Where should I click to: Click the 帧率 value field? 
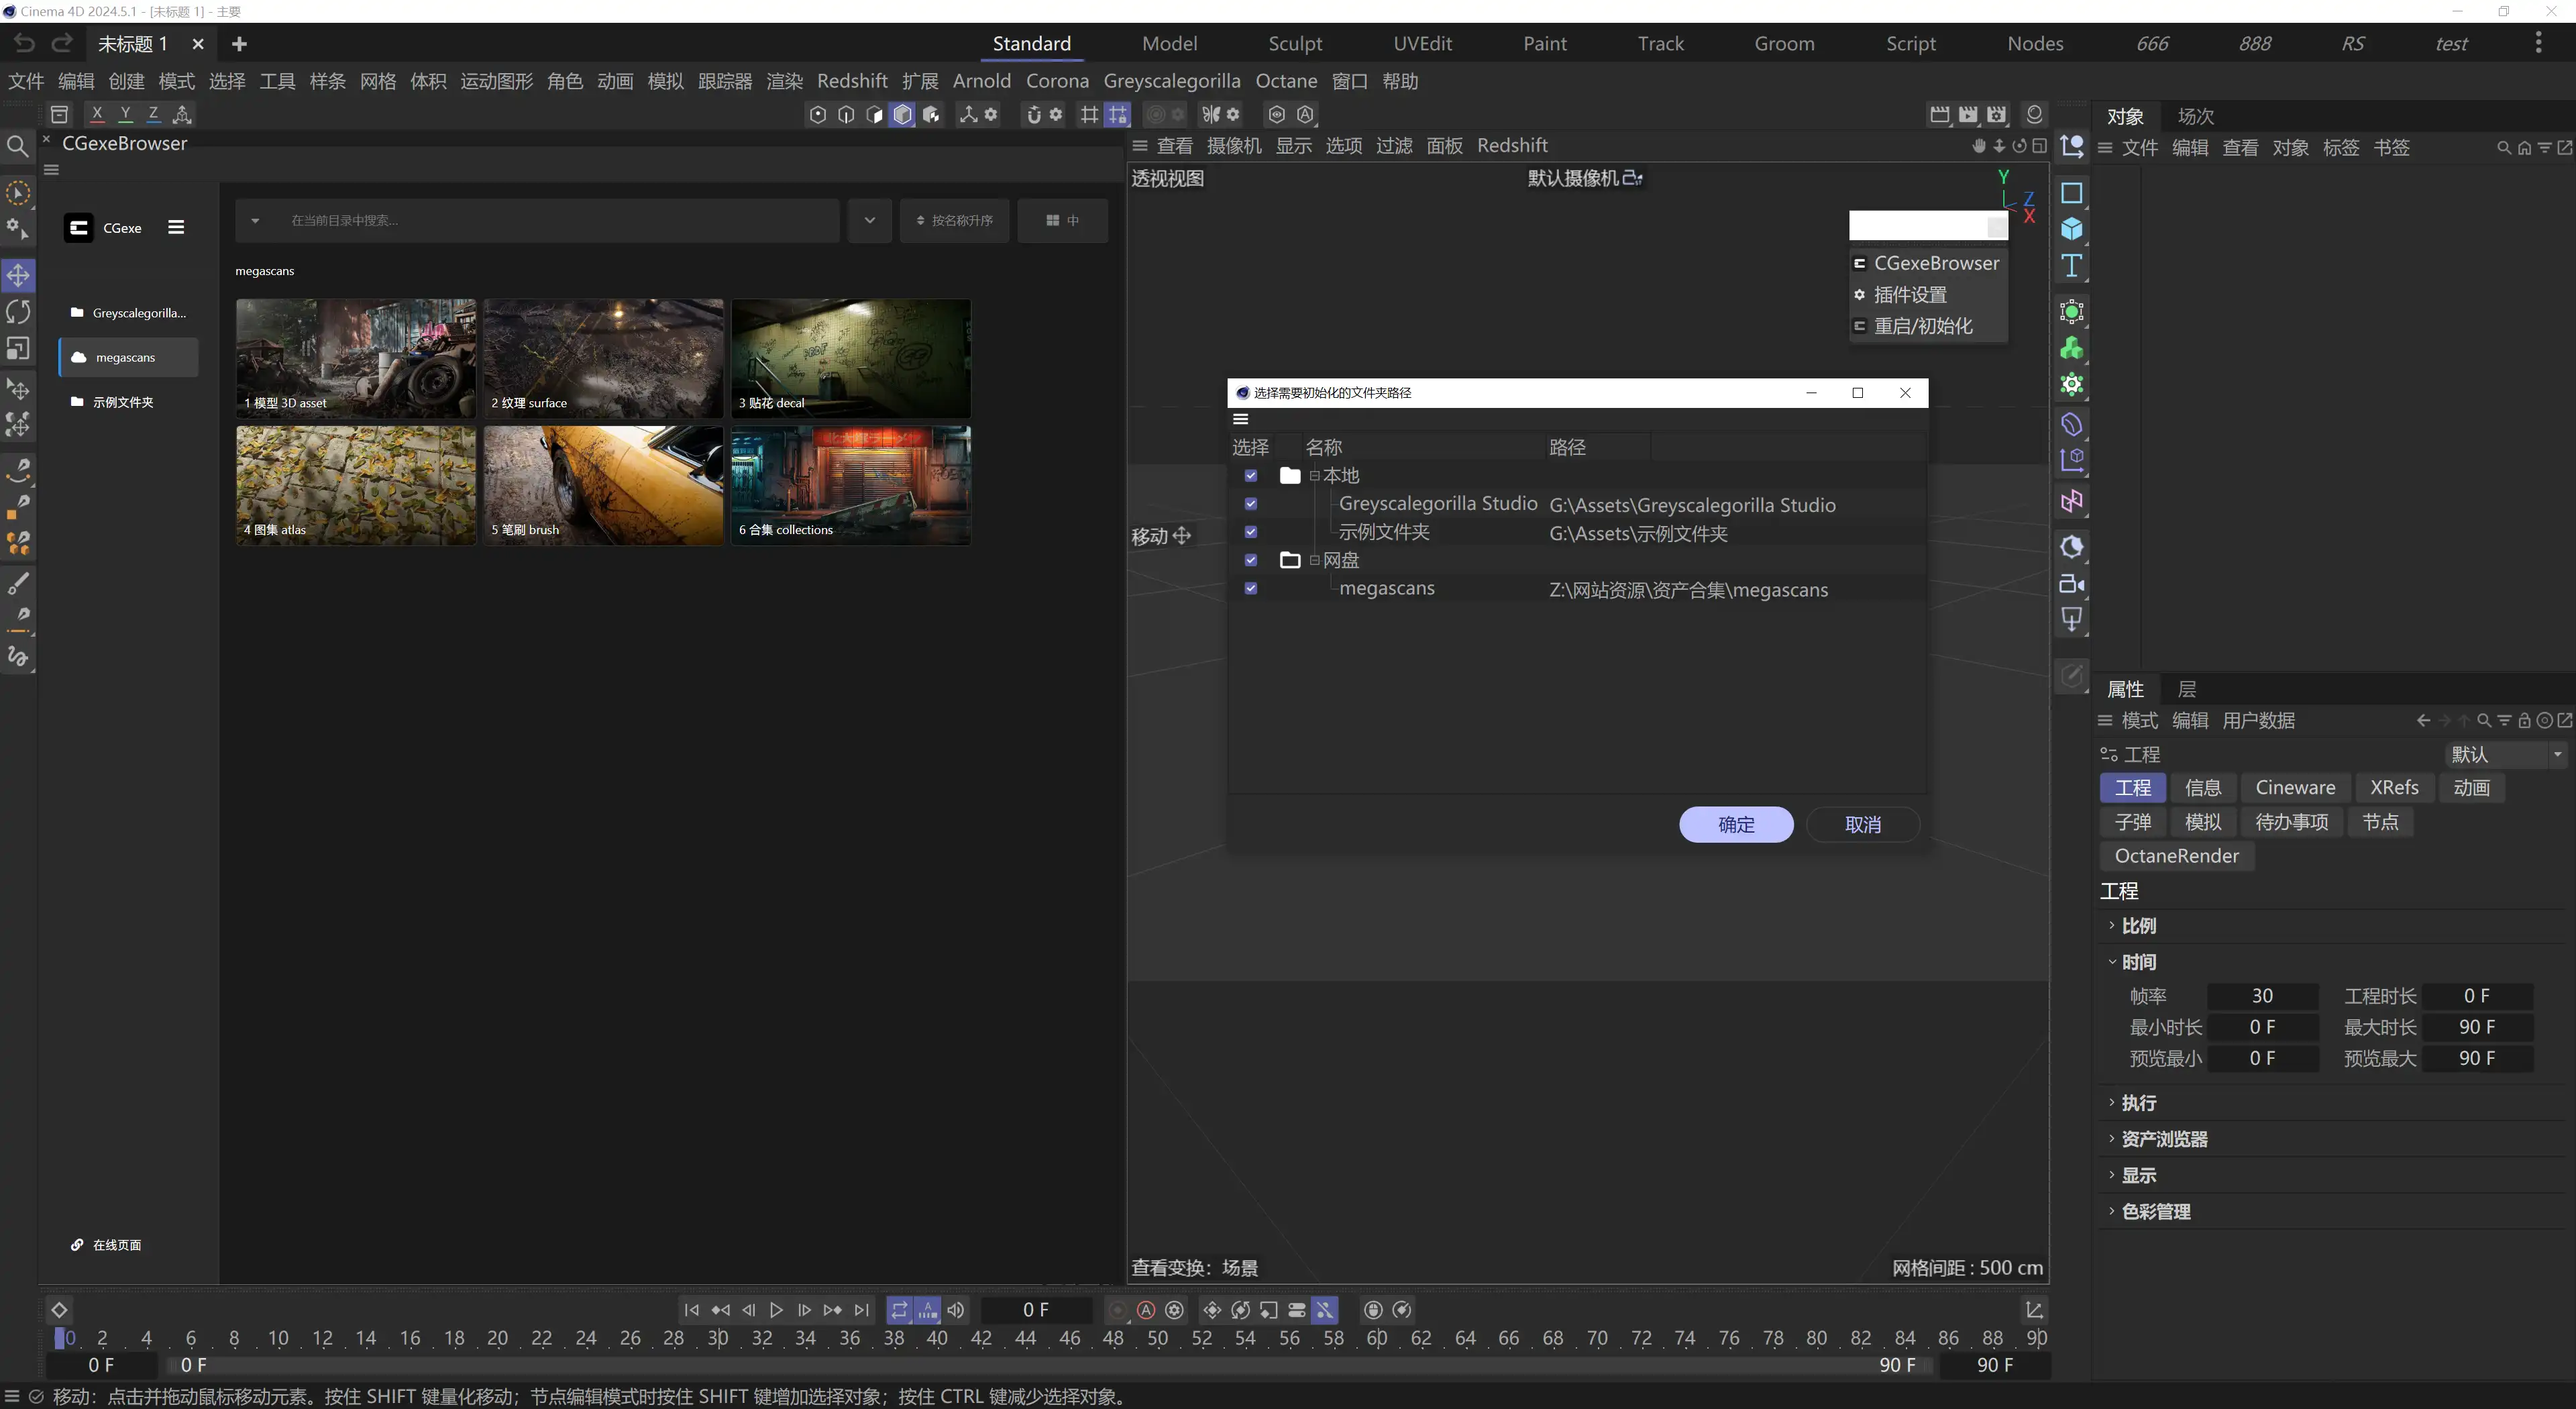pos(2262,996)
